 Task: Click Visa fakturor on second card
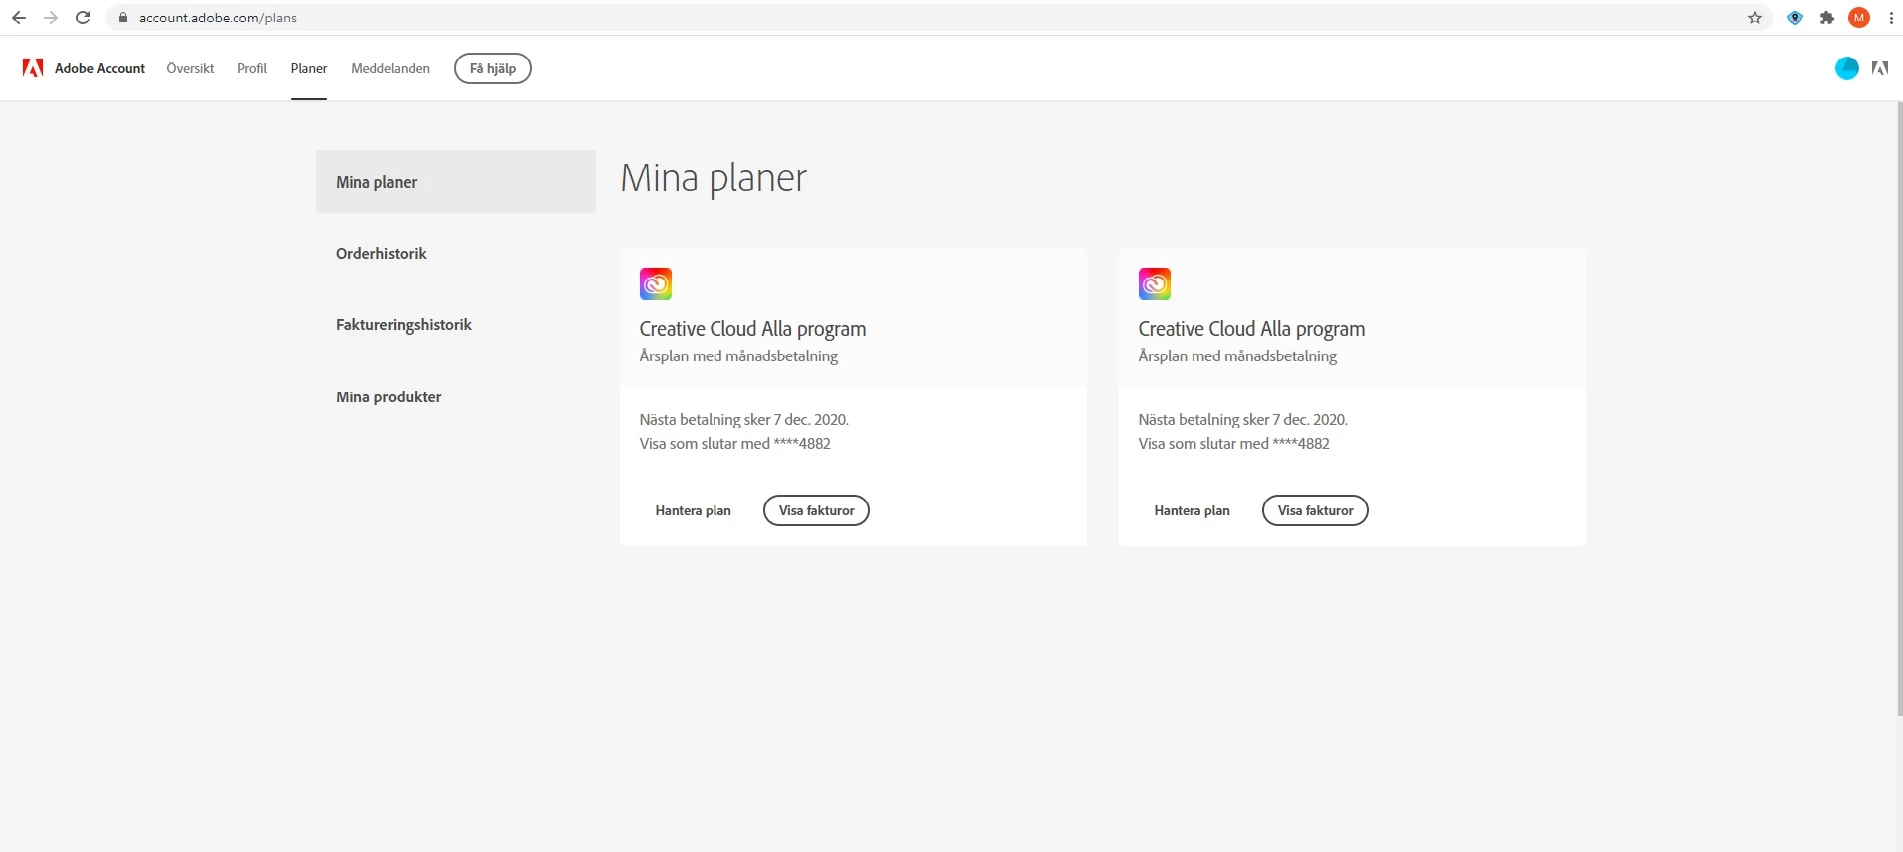(x=1315, y=510)
